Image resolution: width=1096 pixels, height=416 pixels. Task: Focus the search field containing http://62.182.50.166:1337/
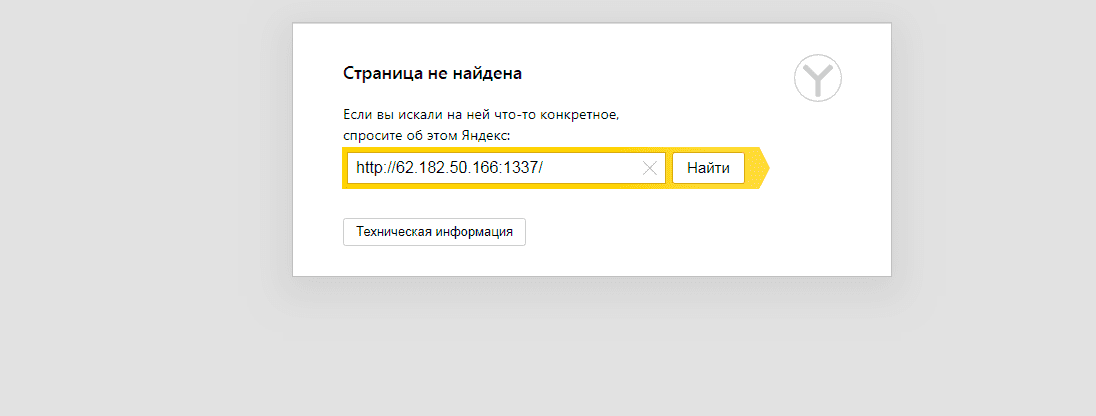(x=506, y=168)
